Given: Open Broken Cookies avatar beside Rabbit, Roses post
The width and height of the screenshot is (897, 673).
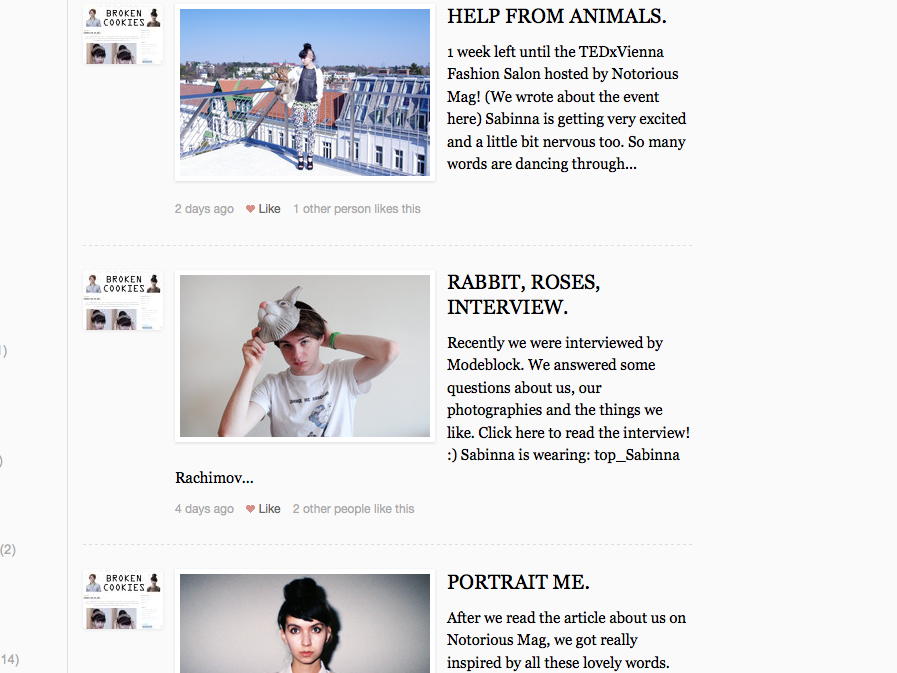Looking at the screenshot, I should [x=123, y=301].
